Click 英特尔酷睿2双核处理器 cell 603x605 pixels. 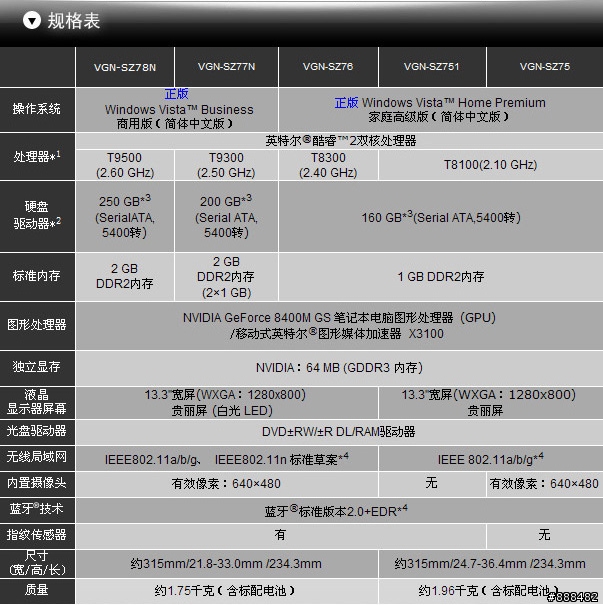[340, 141]
